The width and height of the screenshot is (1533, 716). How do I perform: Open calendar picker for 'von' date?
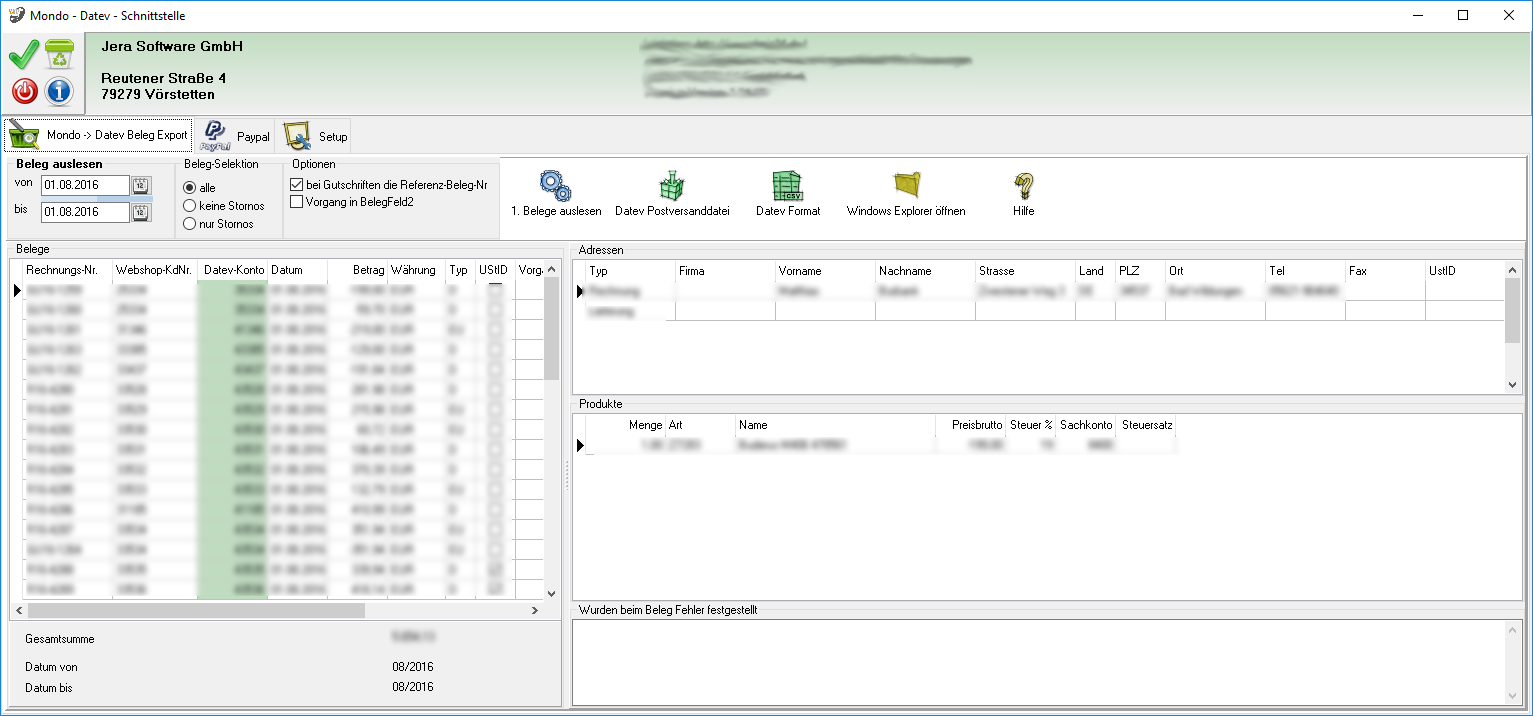(141, 186)
